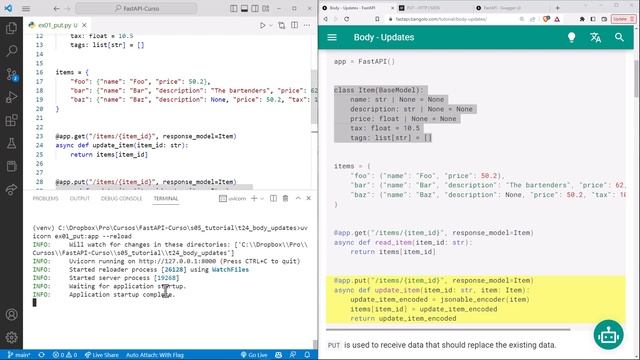
Task: Expand the run button dropdown arrow
Action: coord(271,25)
